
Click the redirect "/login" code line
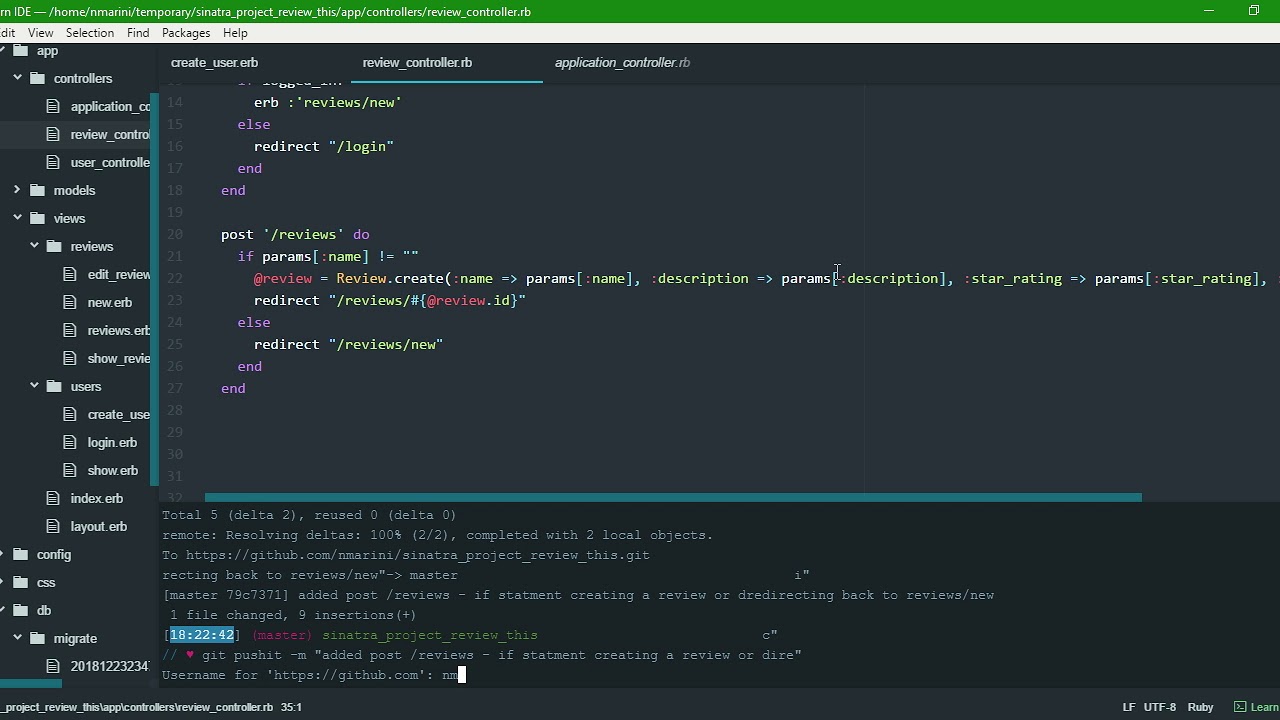(x=324, y=146)
